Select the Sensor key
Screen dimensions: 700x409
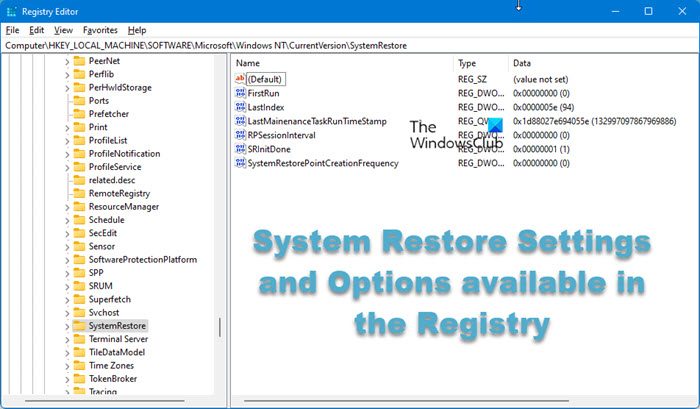pos(102,246)
